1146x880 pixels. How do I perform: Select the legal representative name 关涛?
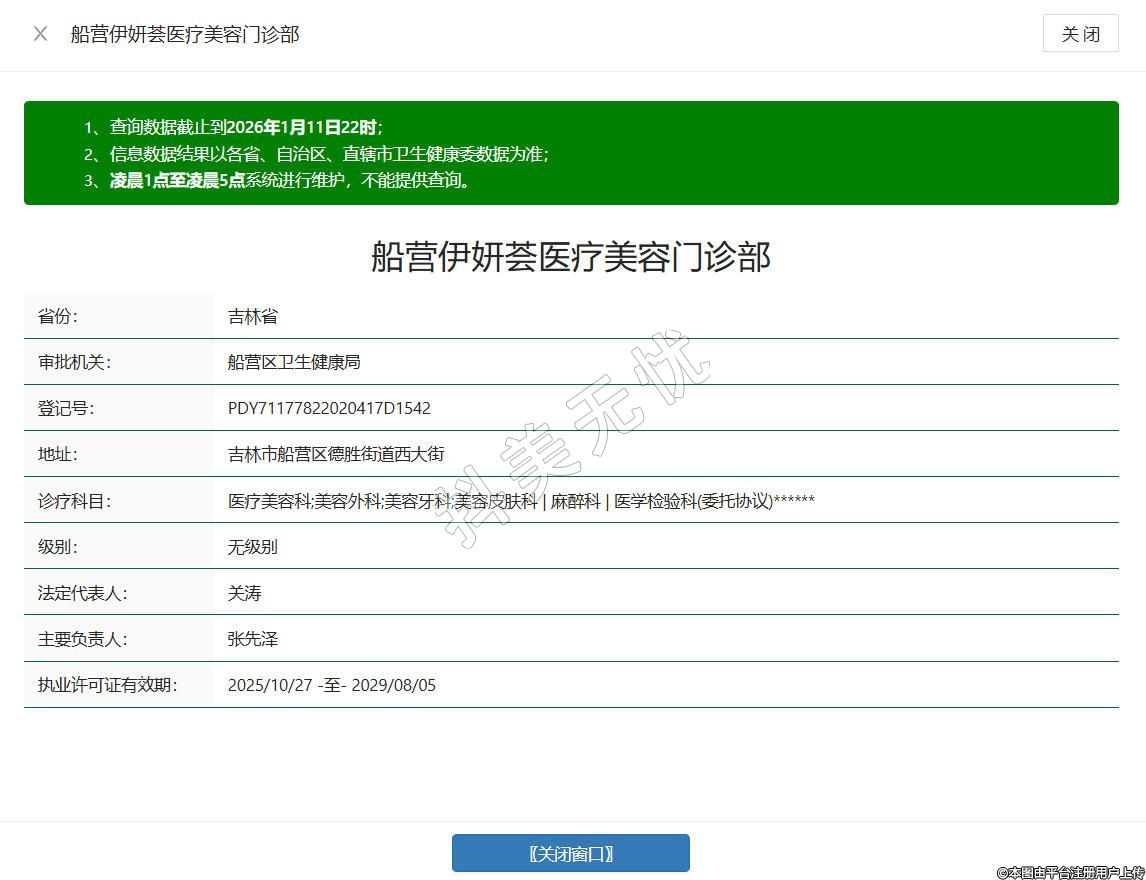tap(245, 593)
